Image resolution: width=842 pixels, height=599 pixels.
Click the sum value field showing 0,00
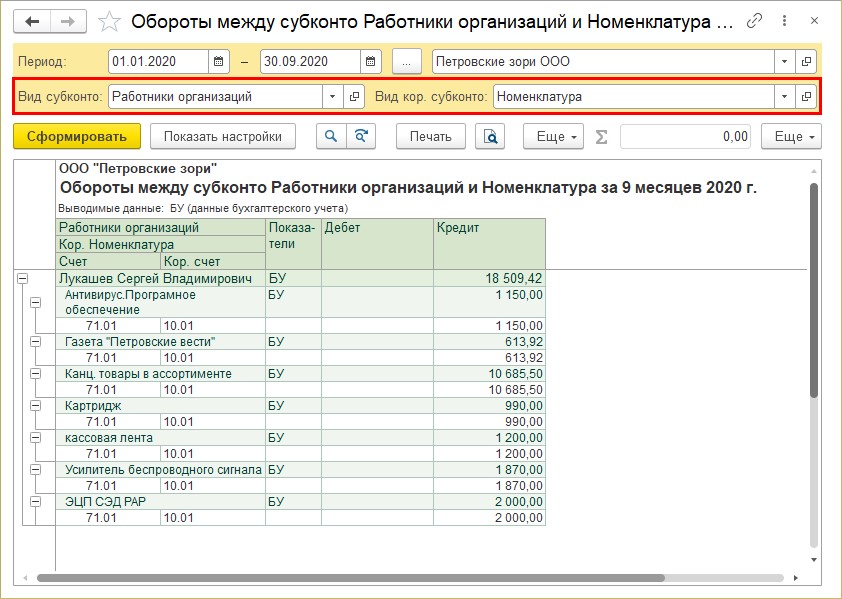(686, 136)
